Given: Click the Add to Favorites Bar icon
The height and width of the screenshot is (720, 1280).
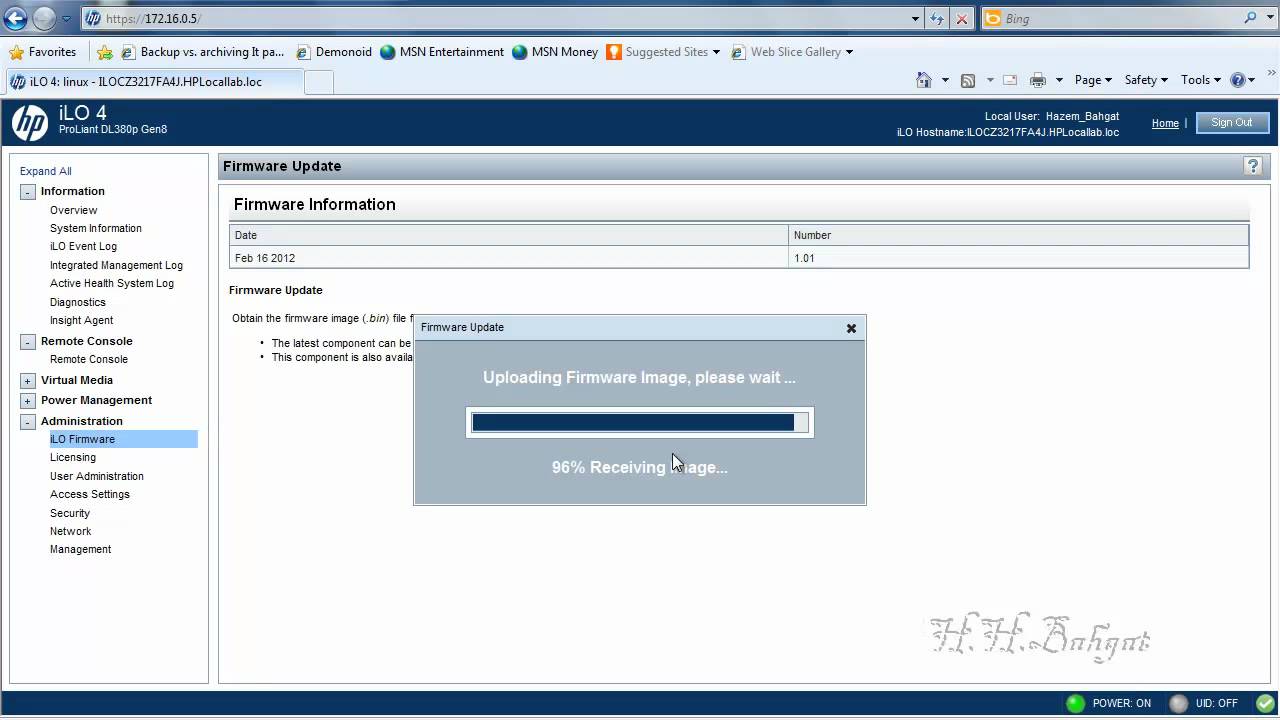Looking at the screenshot, I should pos(105,52).
